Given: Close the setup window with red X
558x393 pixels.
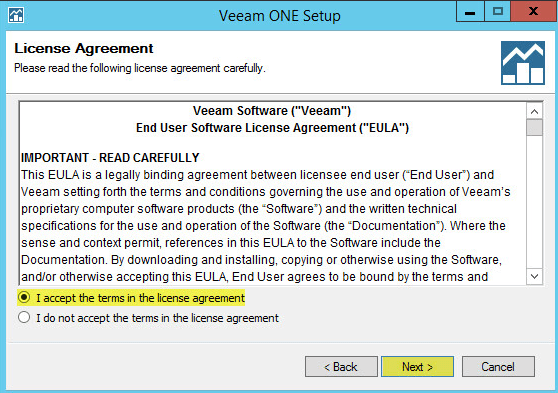Looking at the screenshot, I should point(533,11).
